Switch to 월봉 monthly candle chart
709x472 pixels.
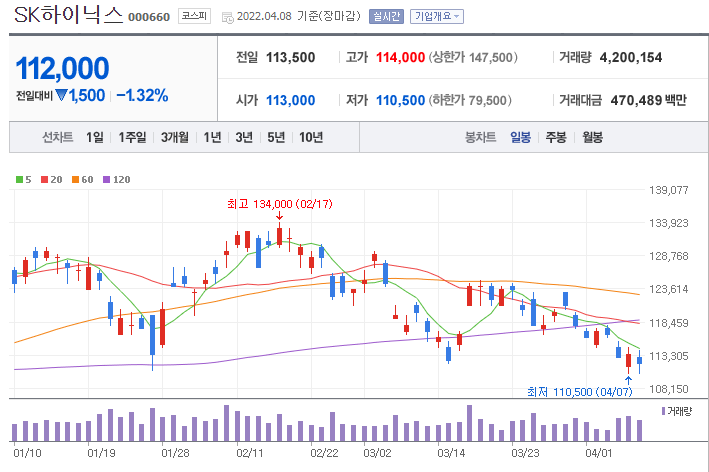[592, 137]
